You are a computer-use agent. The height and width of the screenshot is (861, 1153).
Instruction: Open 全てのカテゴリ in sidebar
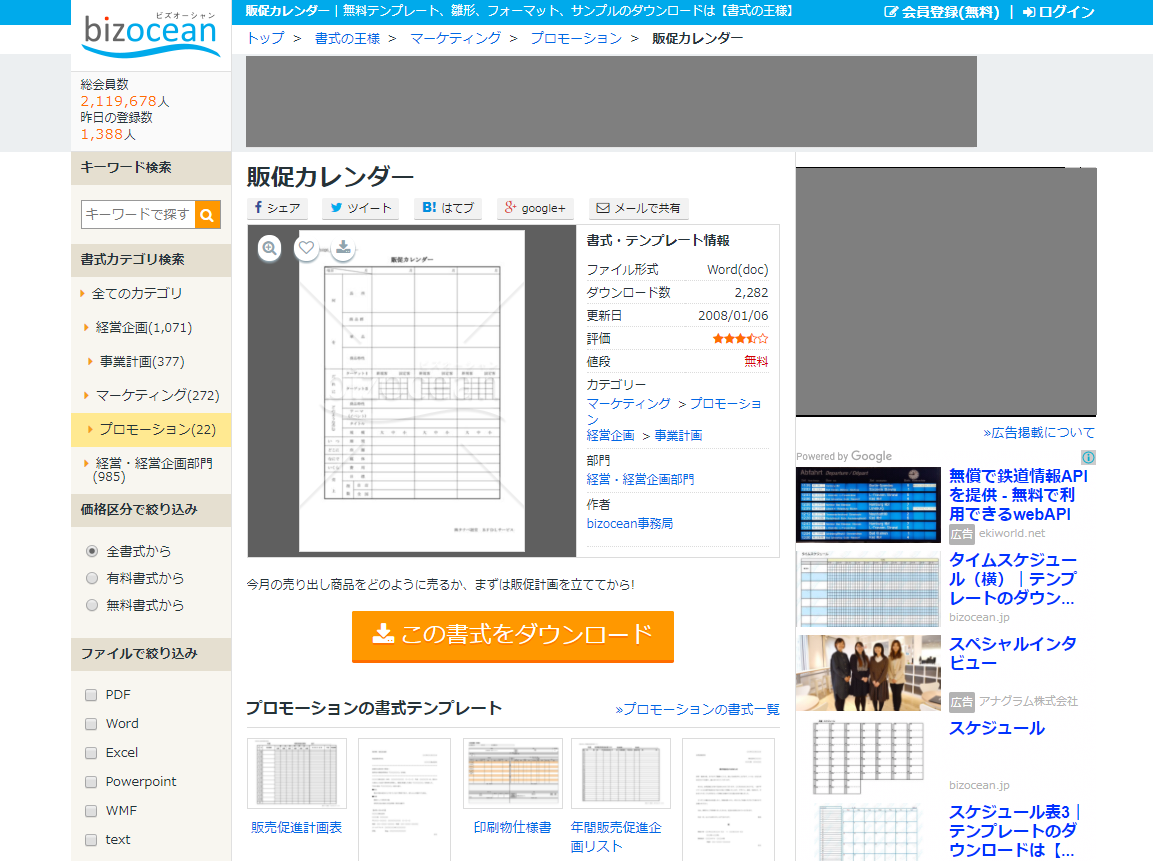pos(137,293)
